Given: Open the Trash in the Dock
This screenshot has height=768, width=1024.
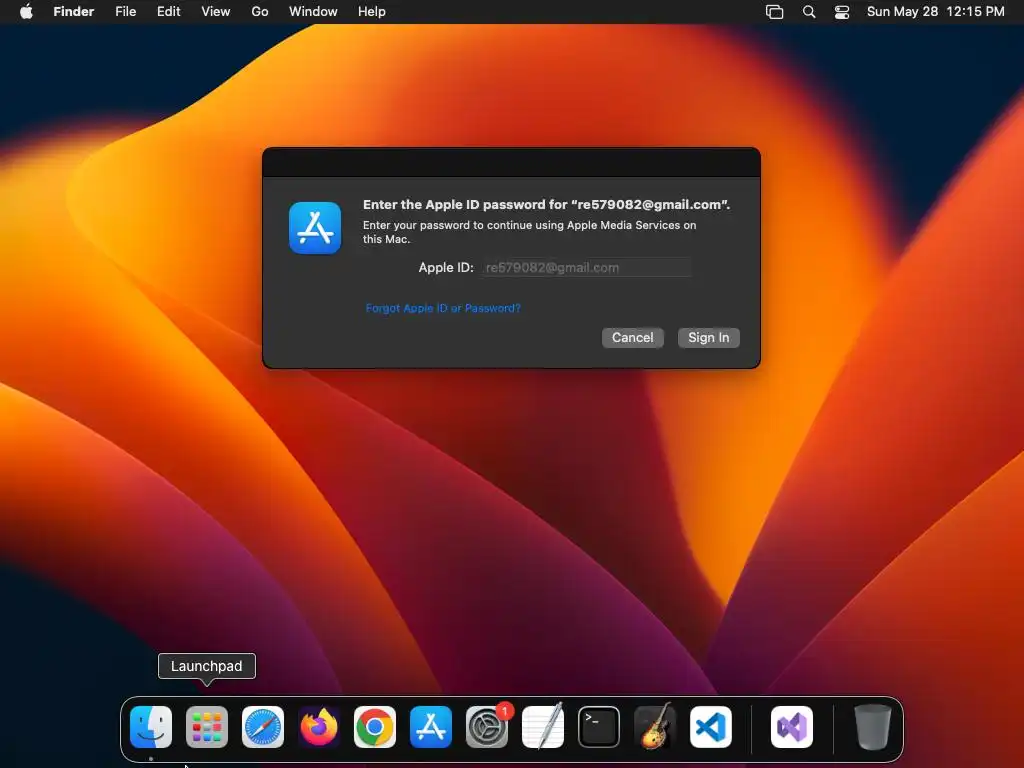Looking at the screenshot, I should click(872, 727).
